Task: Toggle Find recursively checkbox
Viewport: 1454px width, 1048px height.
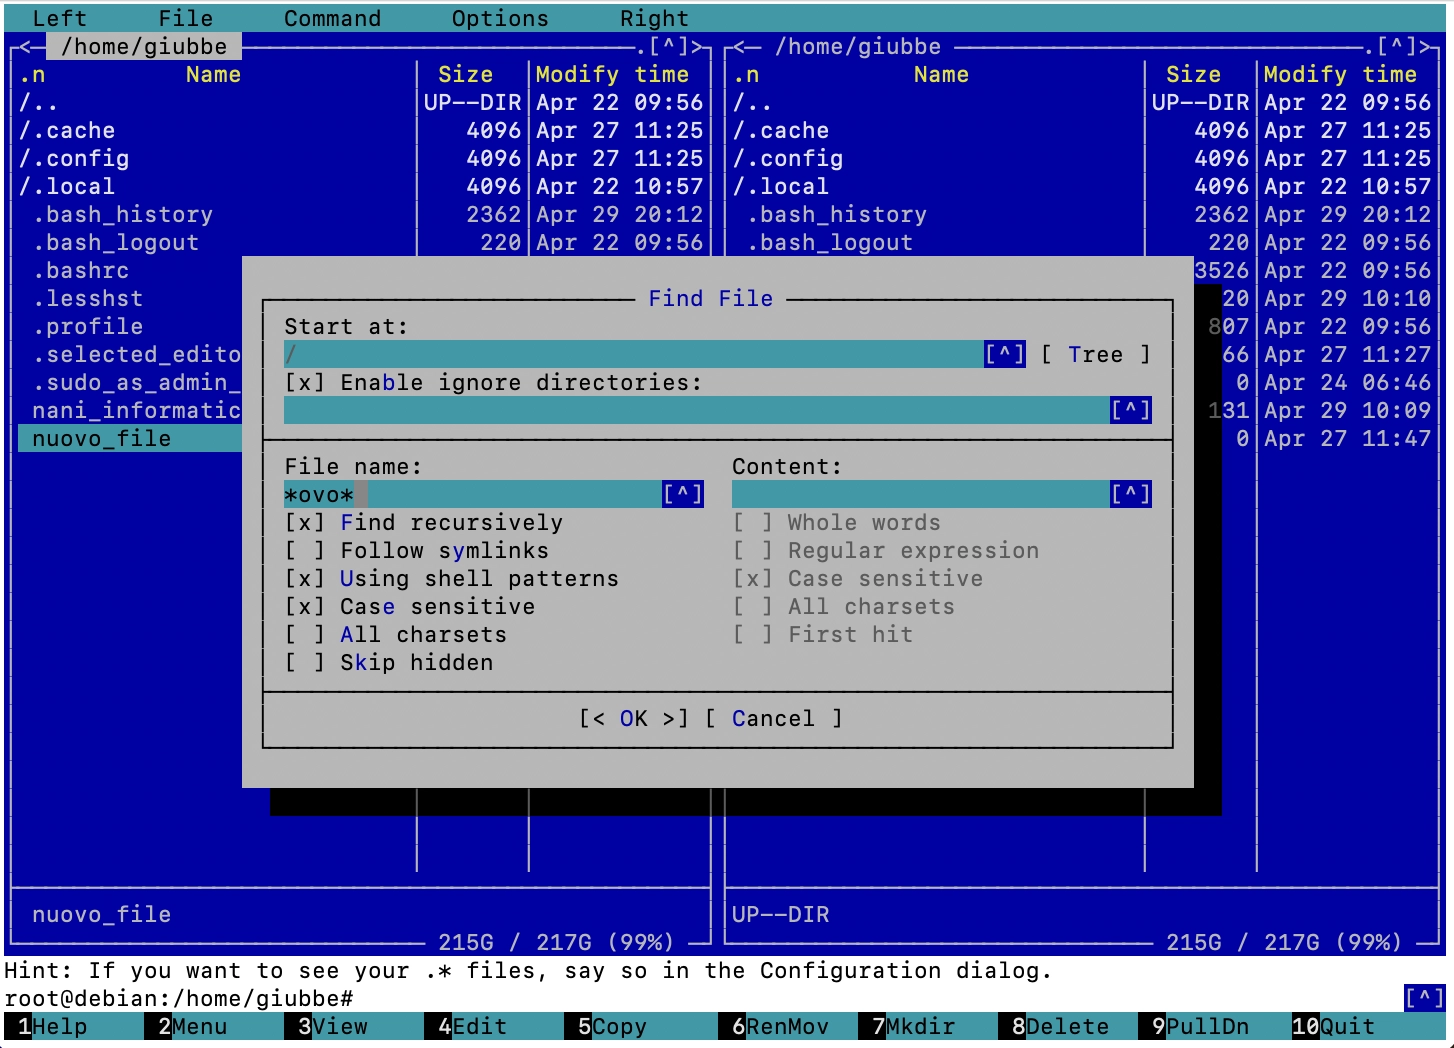Action: [x=305, y=523]
